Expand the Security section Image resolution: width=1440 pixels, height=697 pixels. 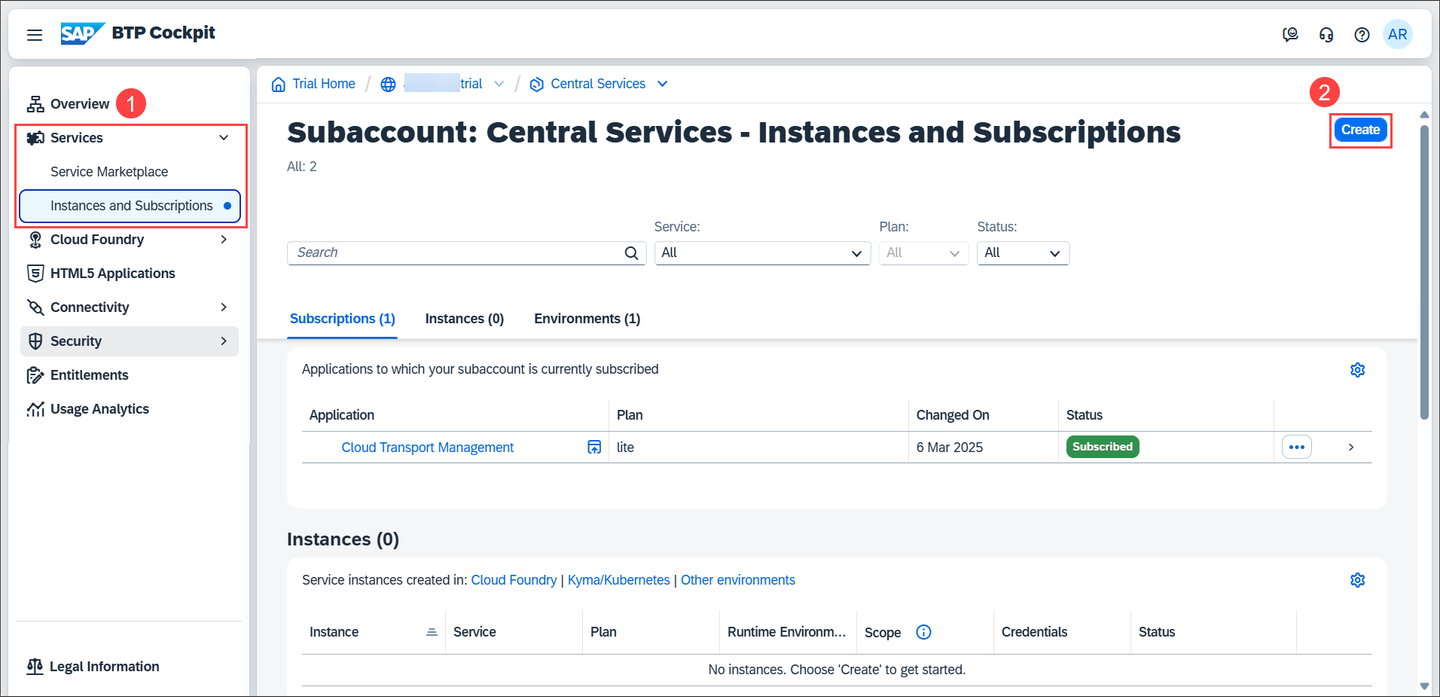(224, 342)
